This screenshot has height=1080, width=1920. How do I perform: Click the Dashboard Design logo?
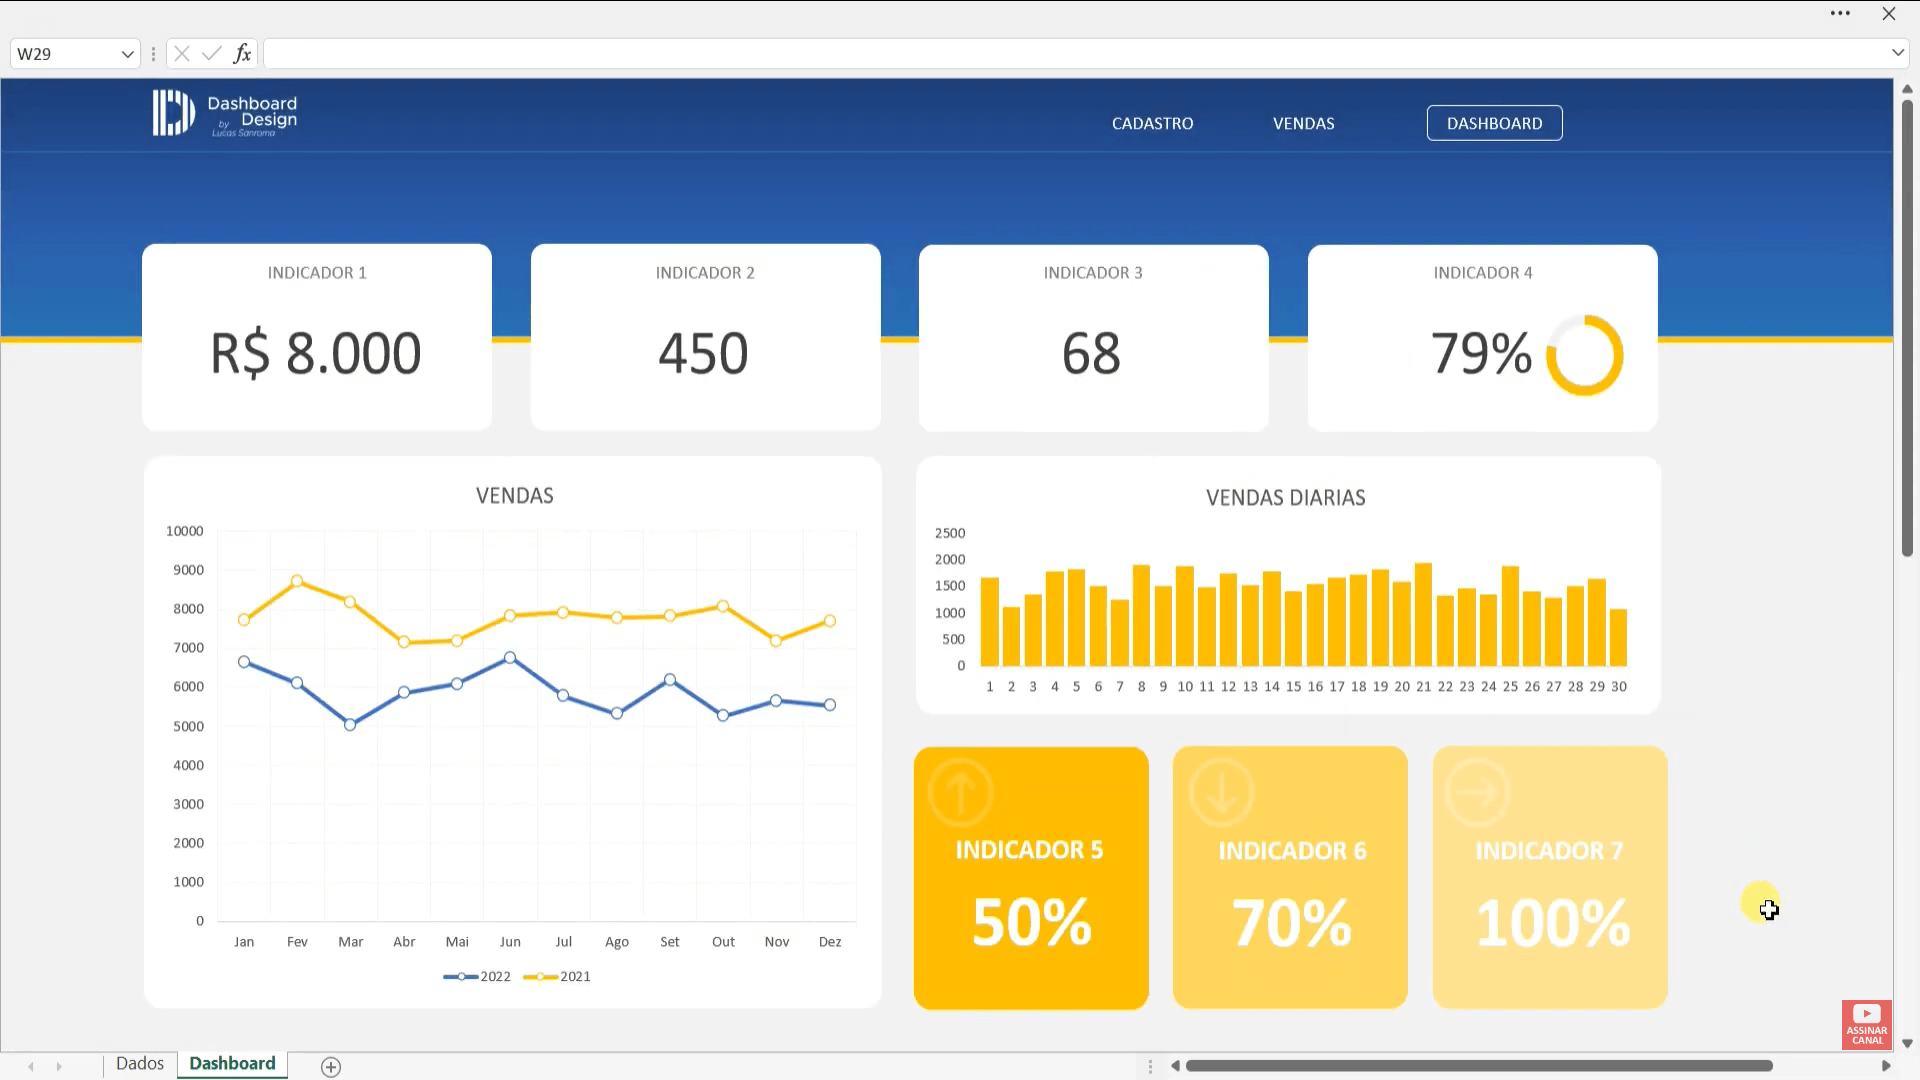point(224,112)
